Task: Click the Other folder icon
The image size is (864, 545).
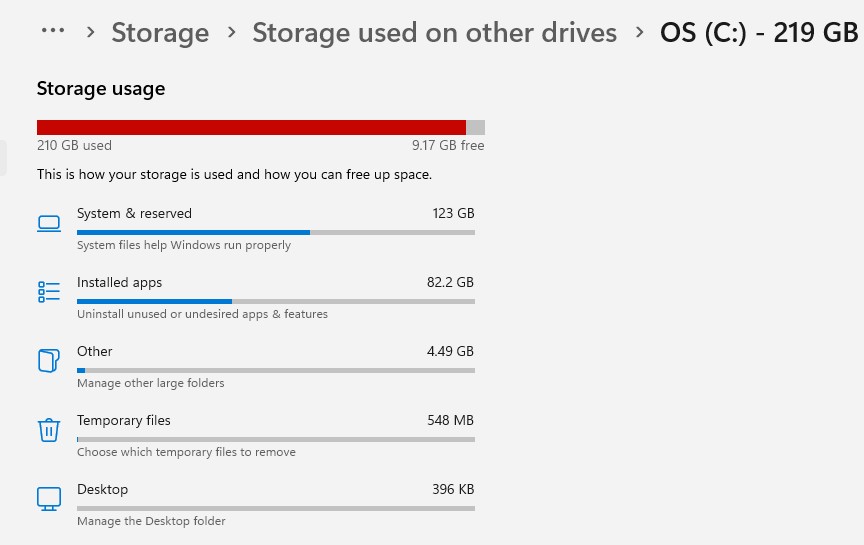Action: tap(48, 360)
